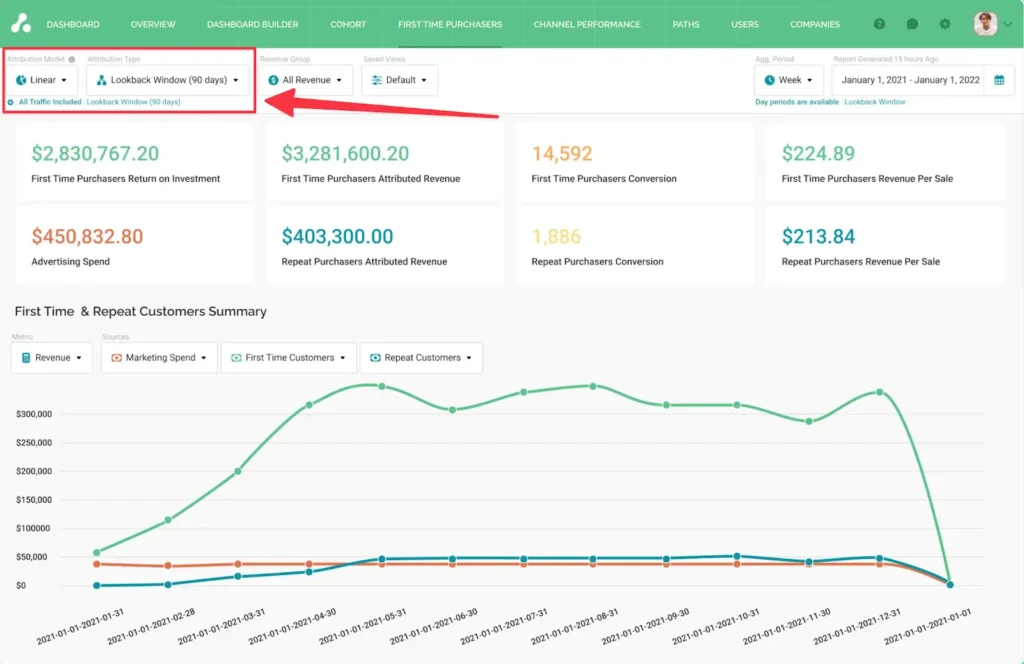
Task: Click the All Traffic Included gear icon
Action: 11,102
